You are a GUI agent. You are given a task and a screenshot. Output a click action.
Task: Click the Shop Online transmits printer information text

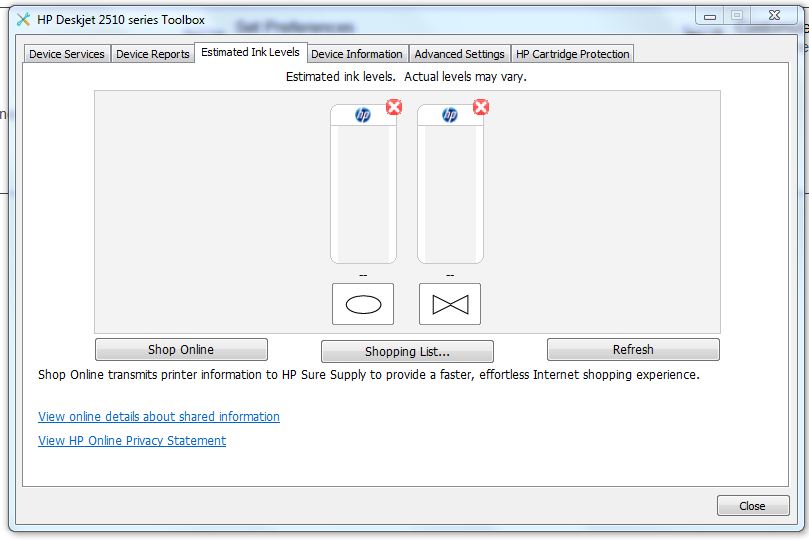(369, 374)
